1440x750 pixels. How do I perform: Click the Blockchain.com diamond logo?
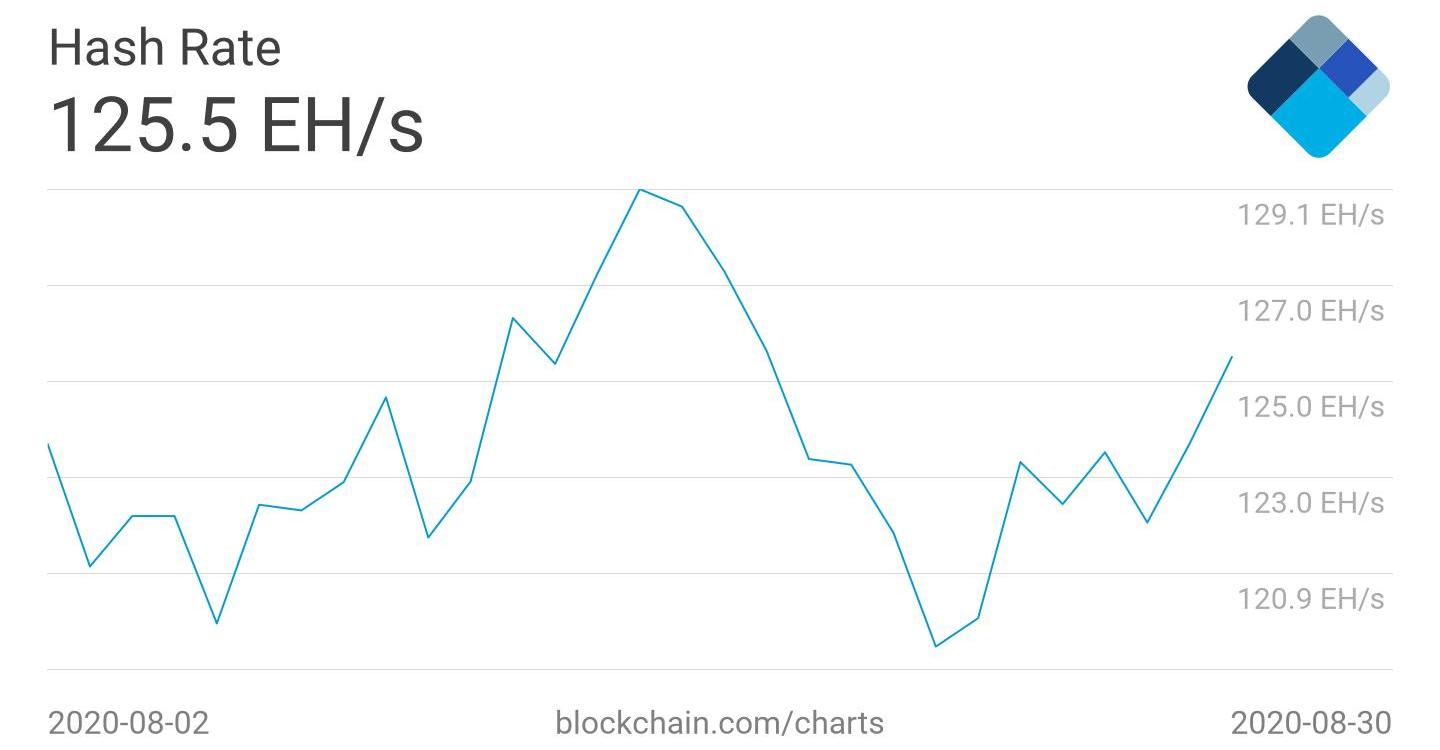click(x=1318, y=87)
